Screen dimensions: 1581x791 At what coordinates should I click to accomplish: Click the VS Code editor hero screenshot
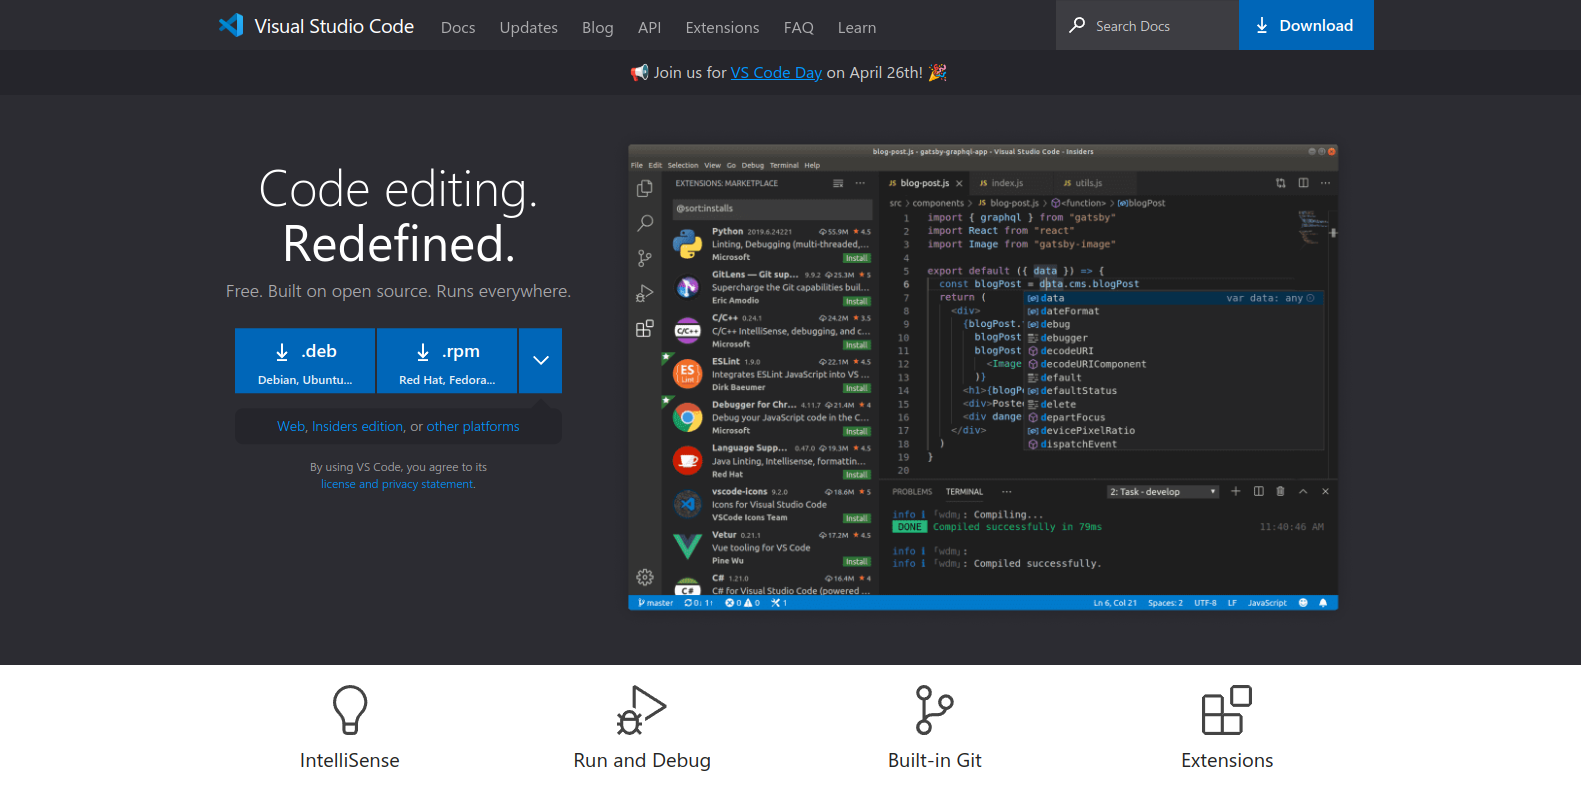[983, 377]
